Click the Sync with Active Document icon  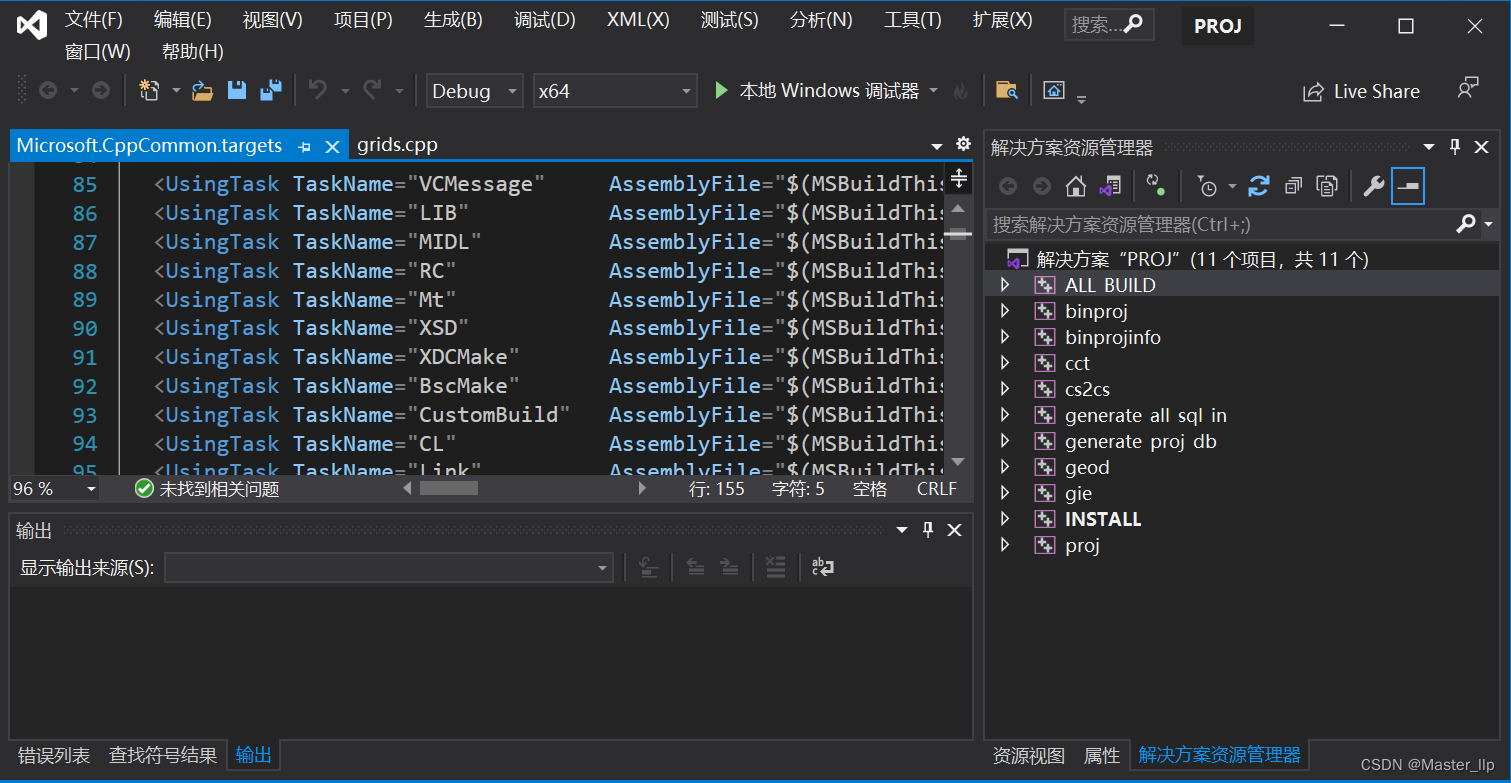[x=1156, y=186]
